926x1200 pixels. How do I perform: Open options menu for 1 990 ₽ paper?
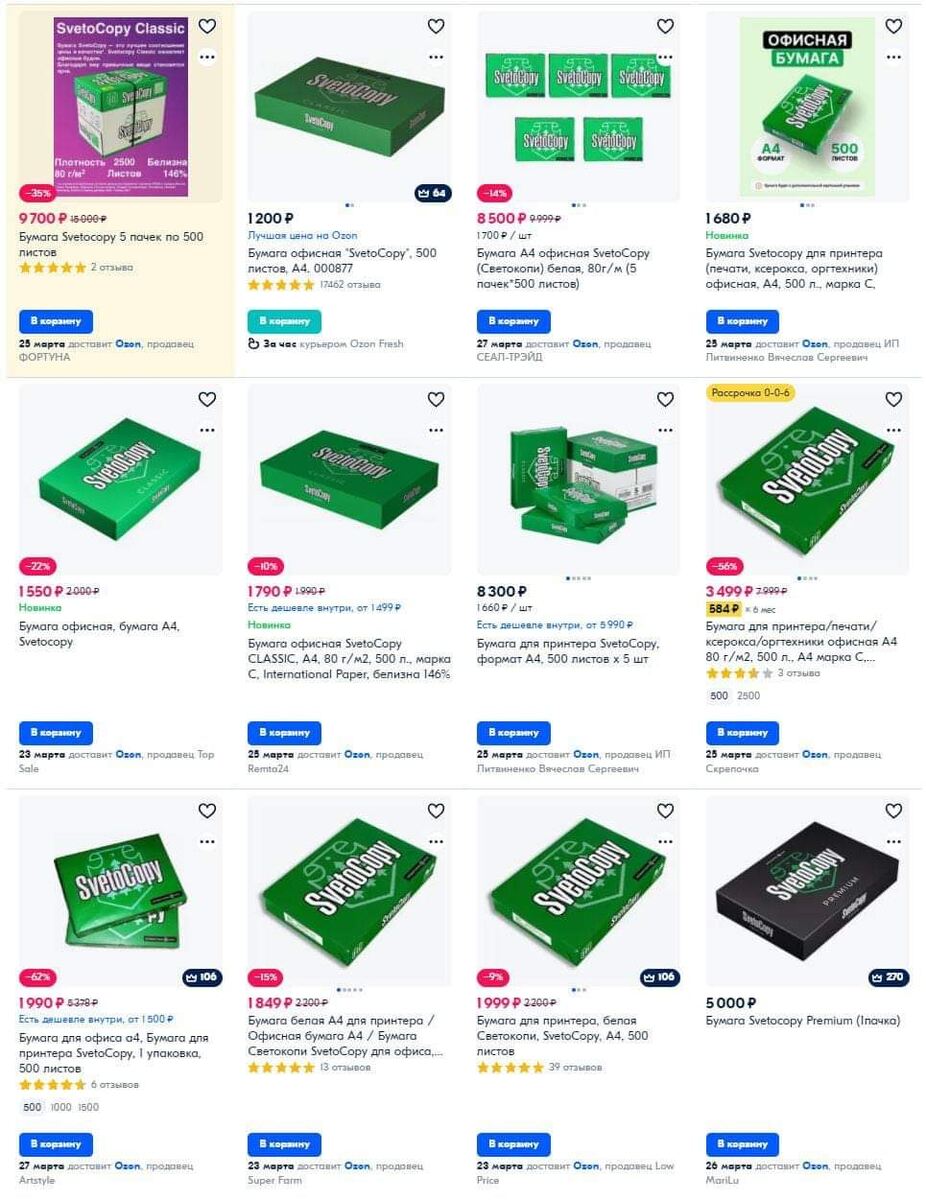pyautogui.click(x=207, y=842)
